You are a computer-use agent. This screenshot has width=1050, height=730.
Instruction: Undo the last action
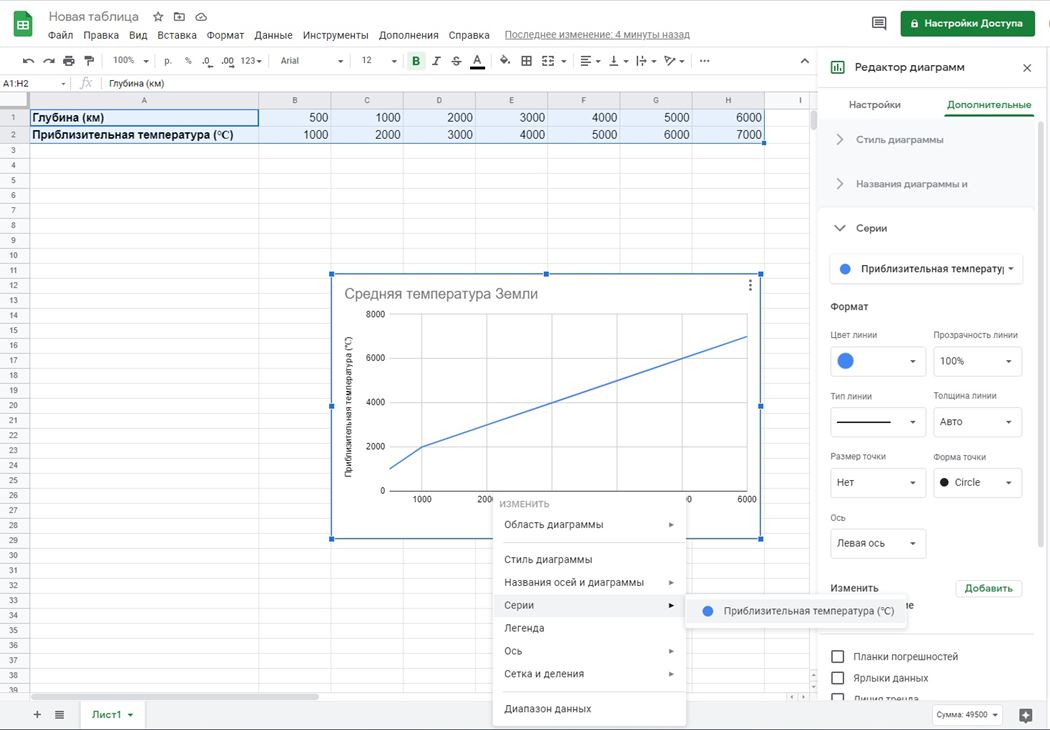tap(28, 61)
